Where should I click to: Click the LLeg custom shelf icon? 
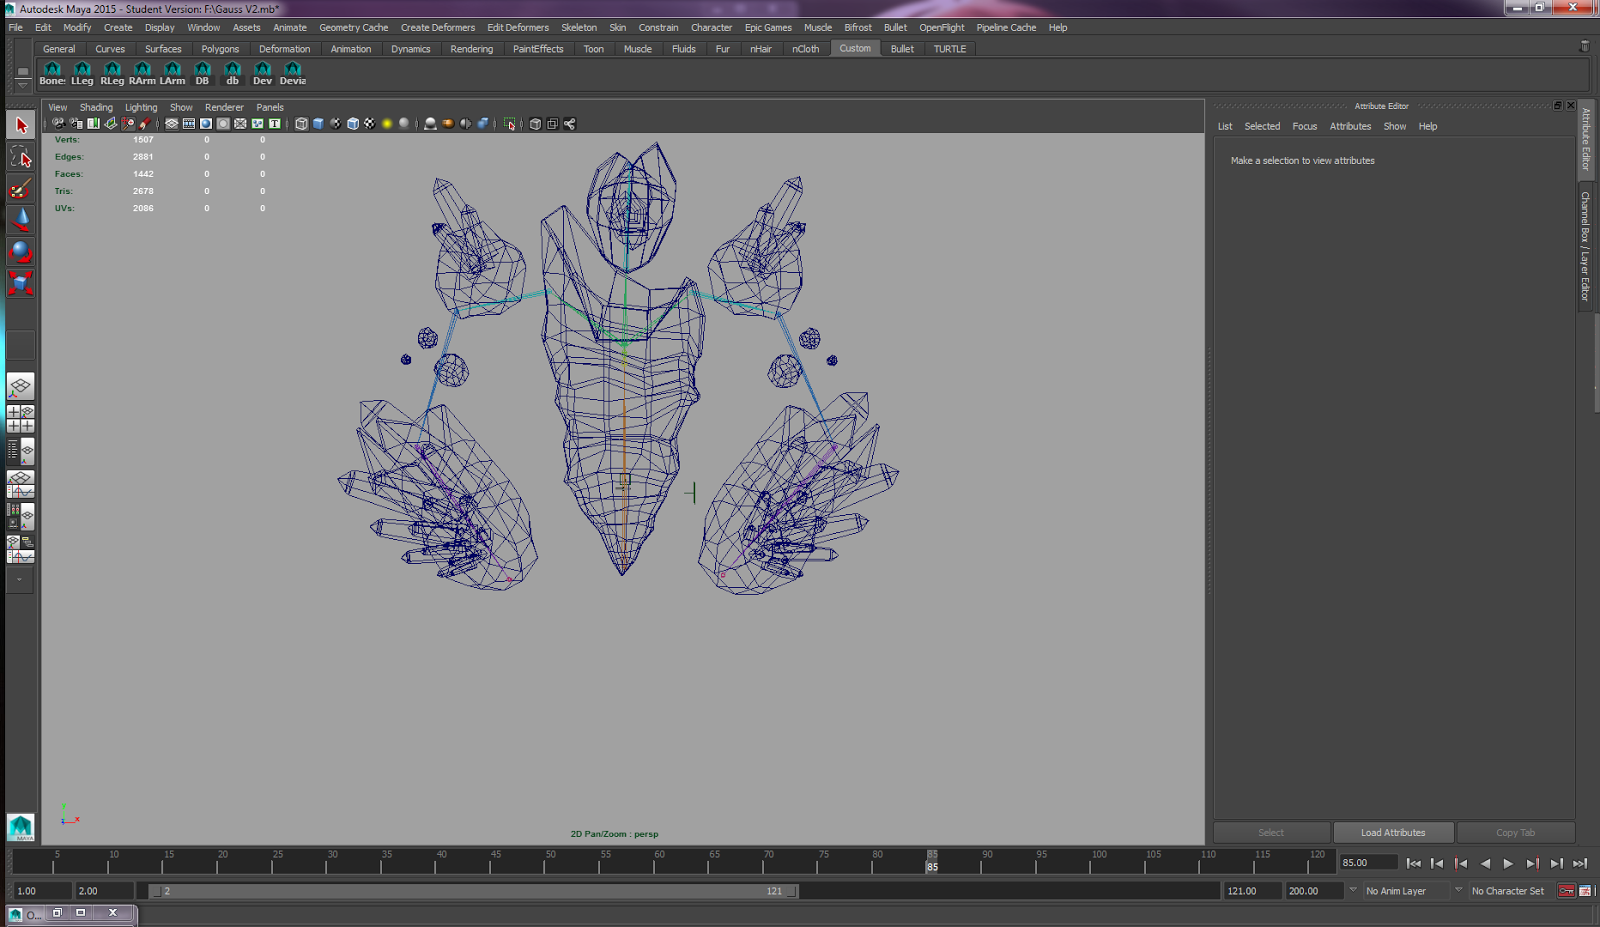point(82,73)
